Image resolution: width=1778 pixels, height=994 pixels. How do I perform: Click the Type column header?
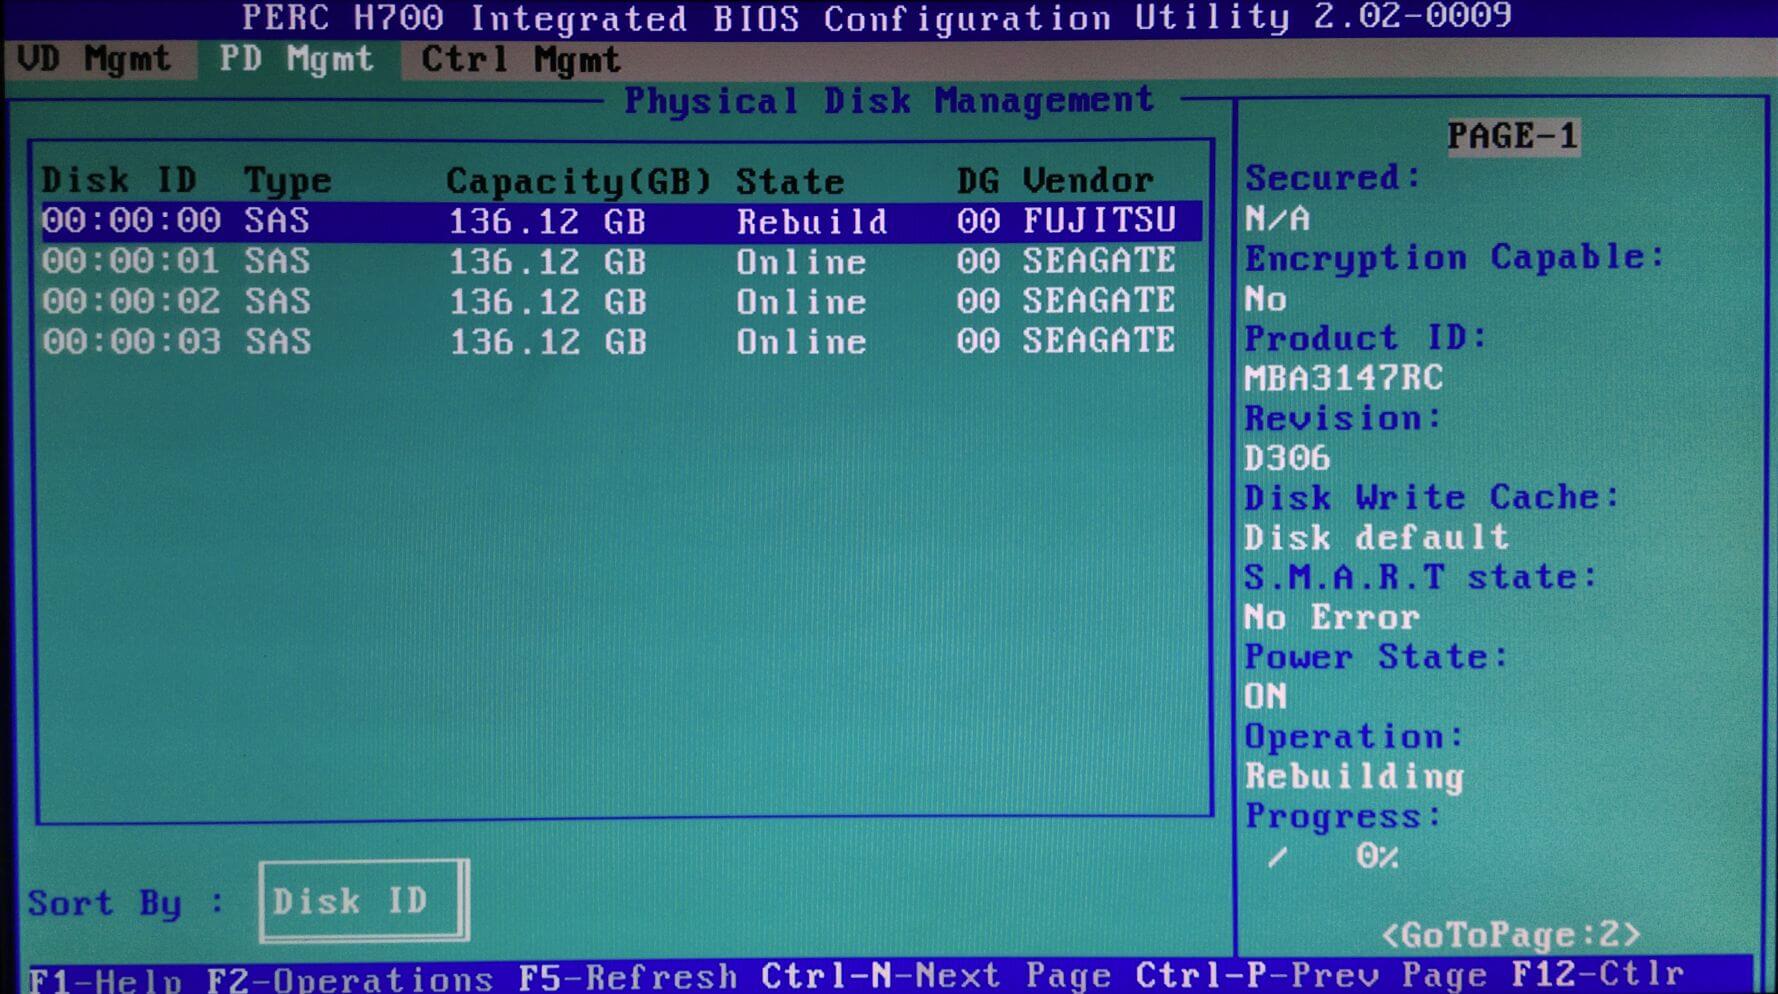[x=288, y=181]
